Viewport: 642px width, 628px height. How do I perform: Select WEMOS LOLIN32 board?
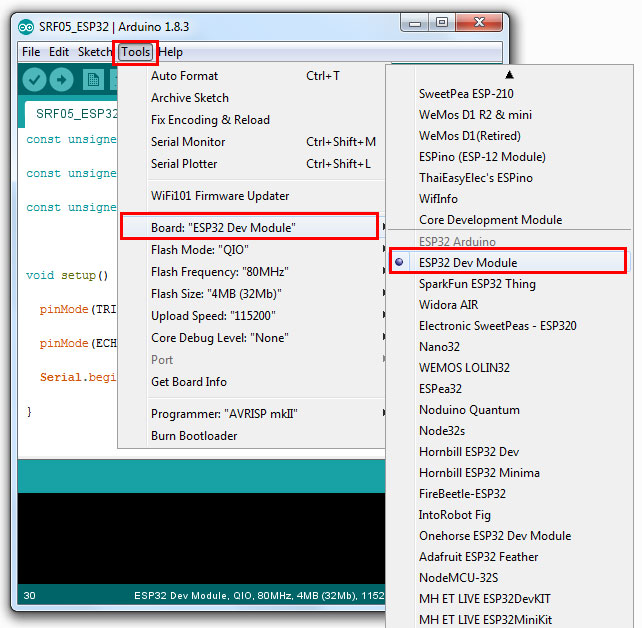[x=509, y=368]
